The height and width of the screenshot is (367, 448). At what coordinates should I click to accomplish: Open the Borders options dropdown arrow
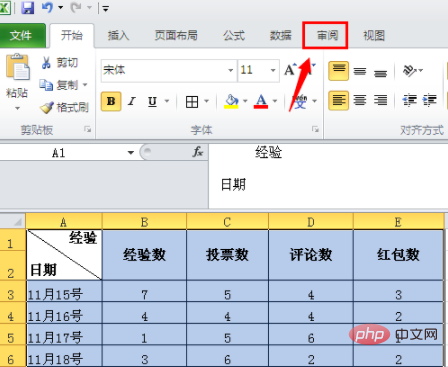pos(207,101)
